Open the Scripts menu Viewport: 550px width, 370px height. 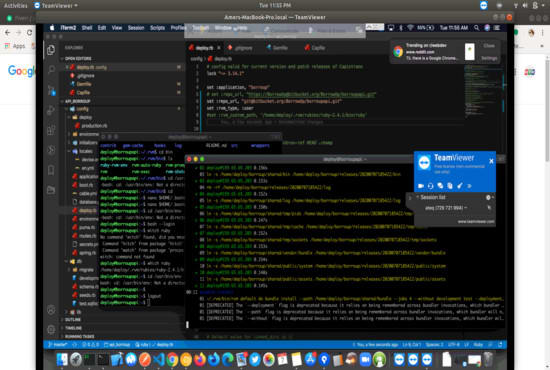coord(157,28)
